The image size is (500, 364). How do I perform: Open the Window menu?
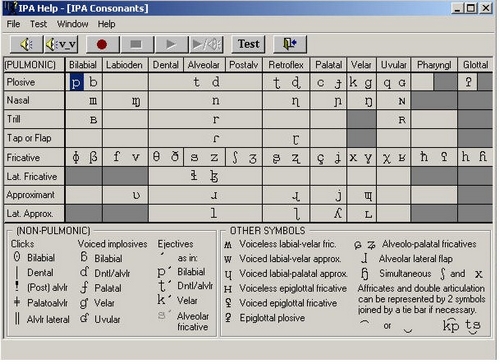[x=72, y=24]
